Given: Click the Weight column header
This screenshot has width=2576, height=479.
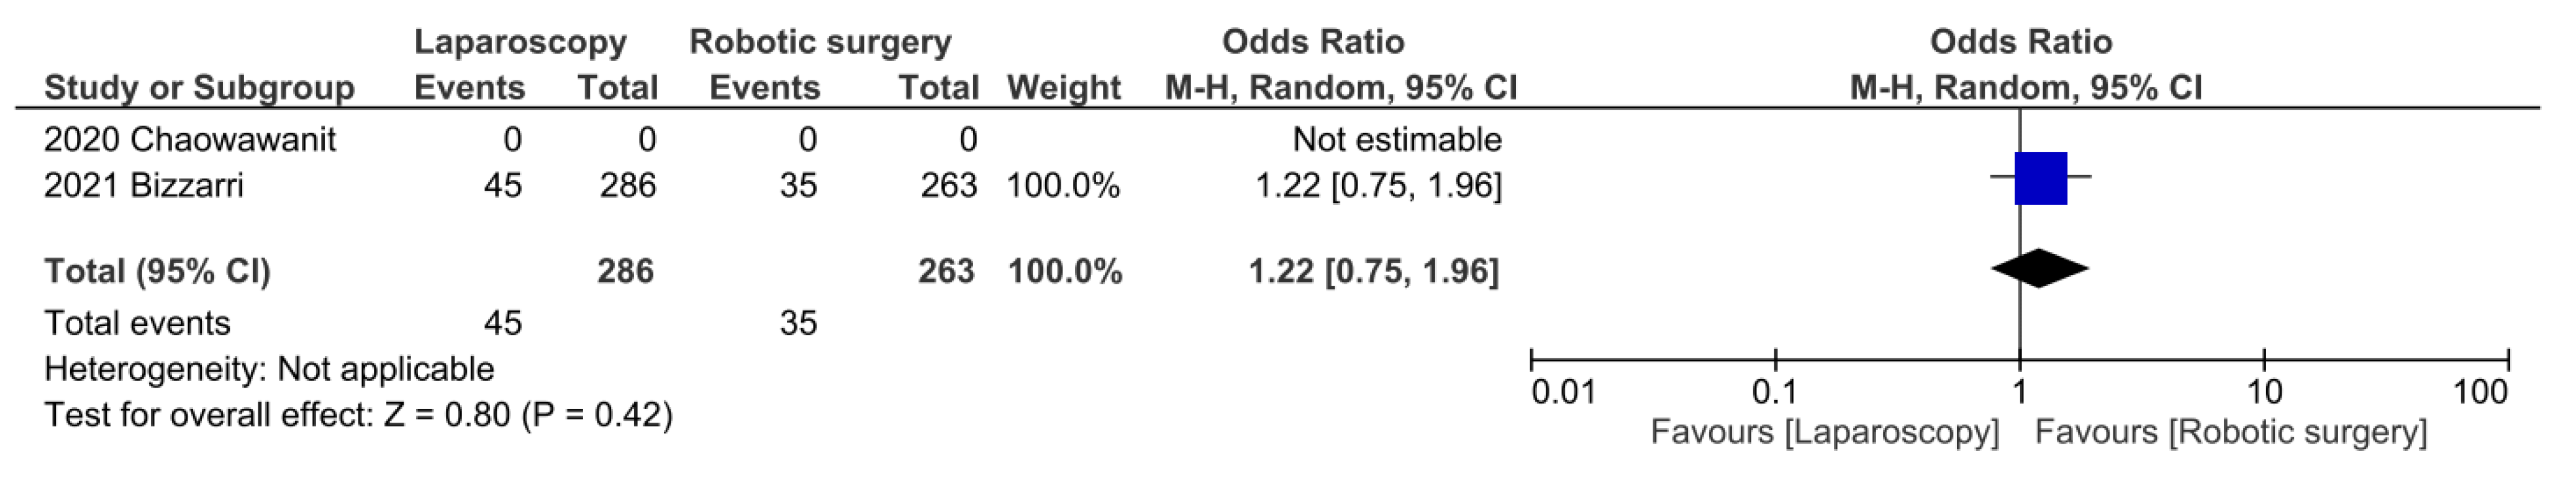Looking at the screenshot, I should click(x=1063, y=88).
